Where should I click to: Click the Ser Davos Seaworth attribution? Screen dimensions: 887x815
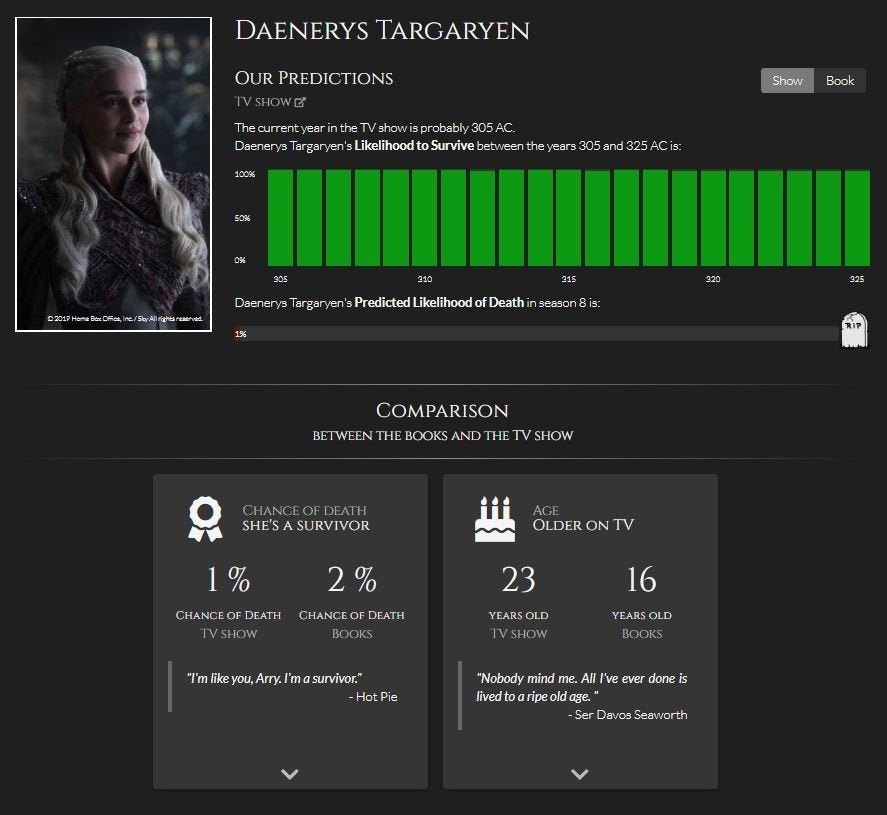tap(627, 715)
